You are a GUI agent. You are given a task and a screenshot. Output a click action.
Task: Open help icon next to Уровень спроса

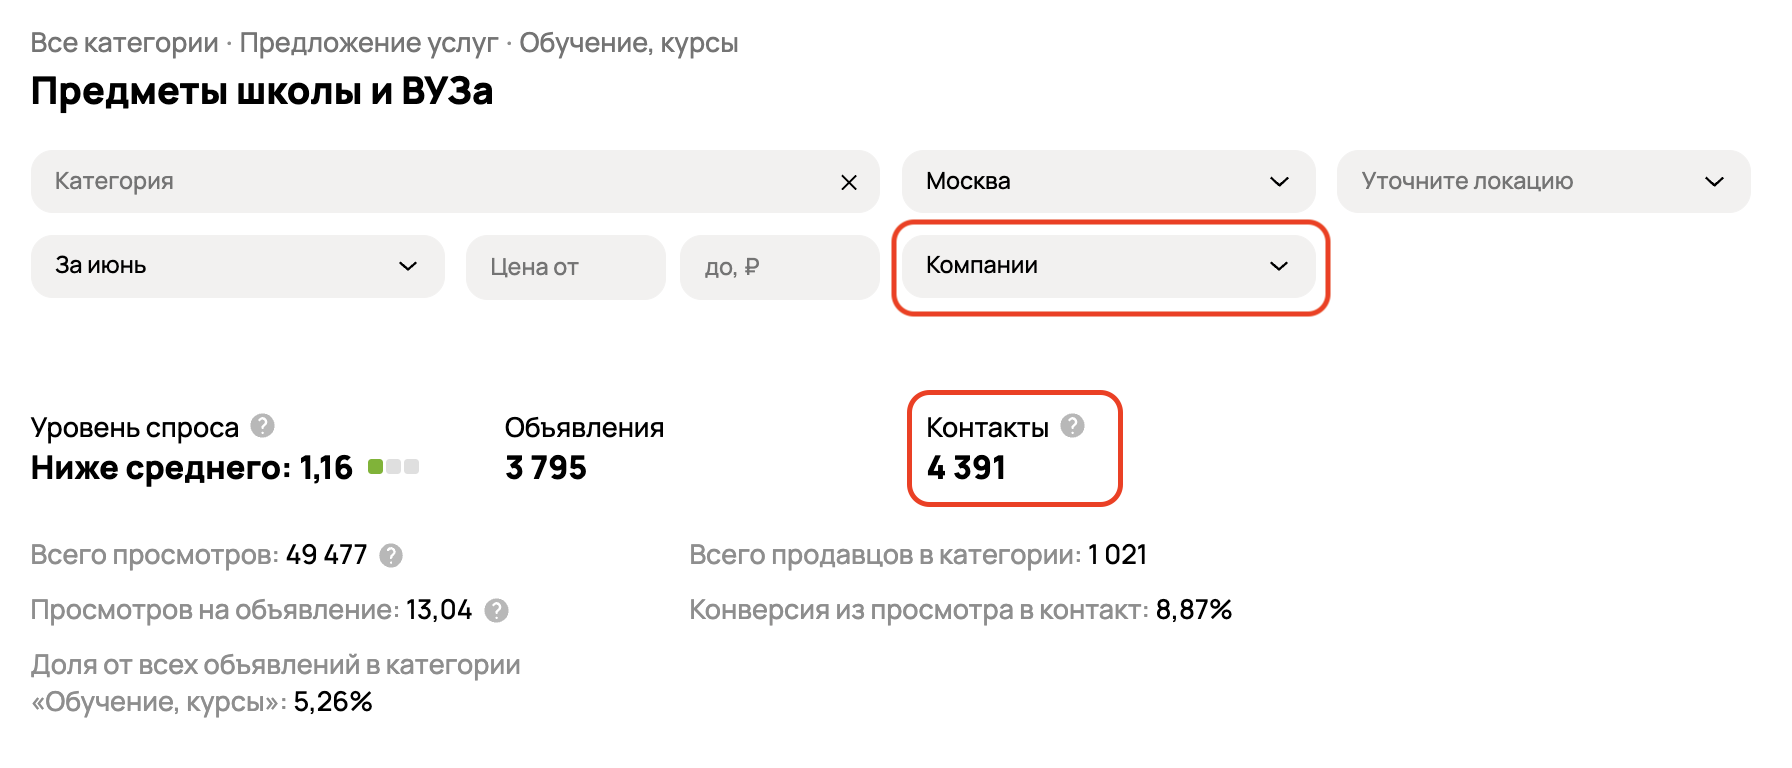[262, 426]
